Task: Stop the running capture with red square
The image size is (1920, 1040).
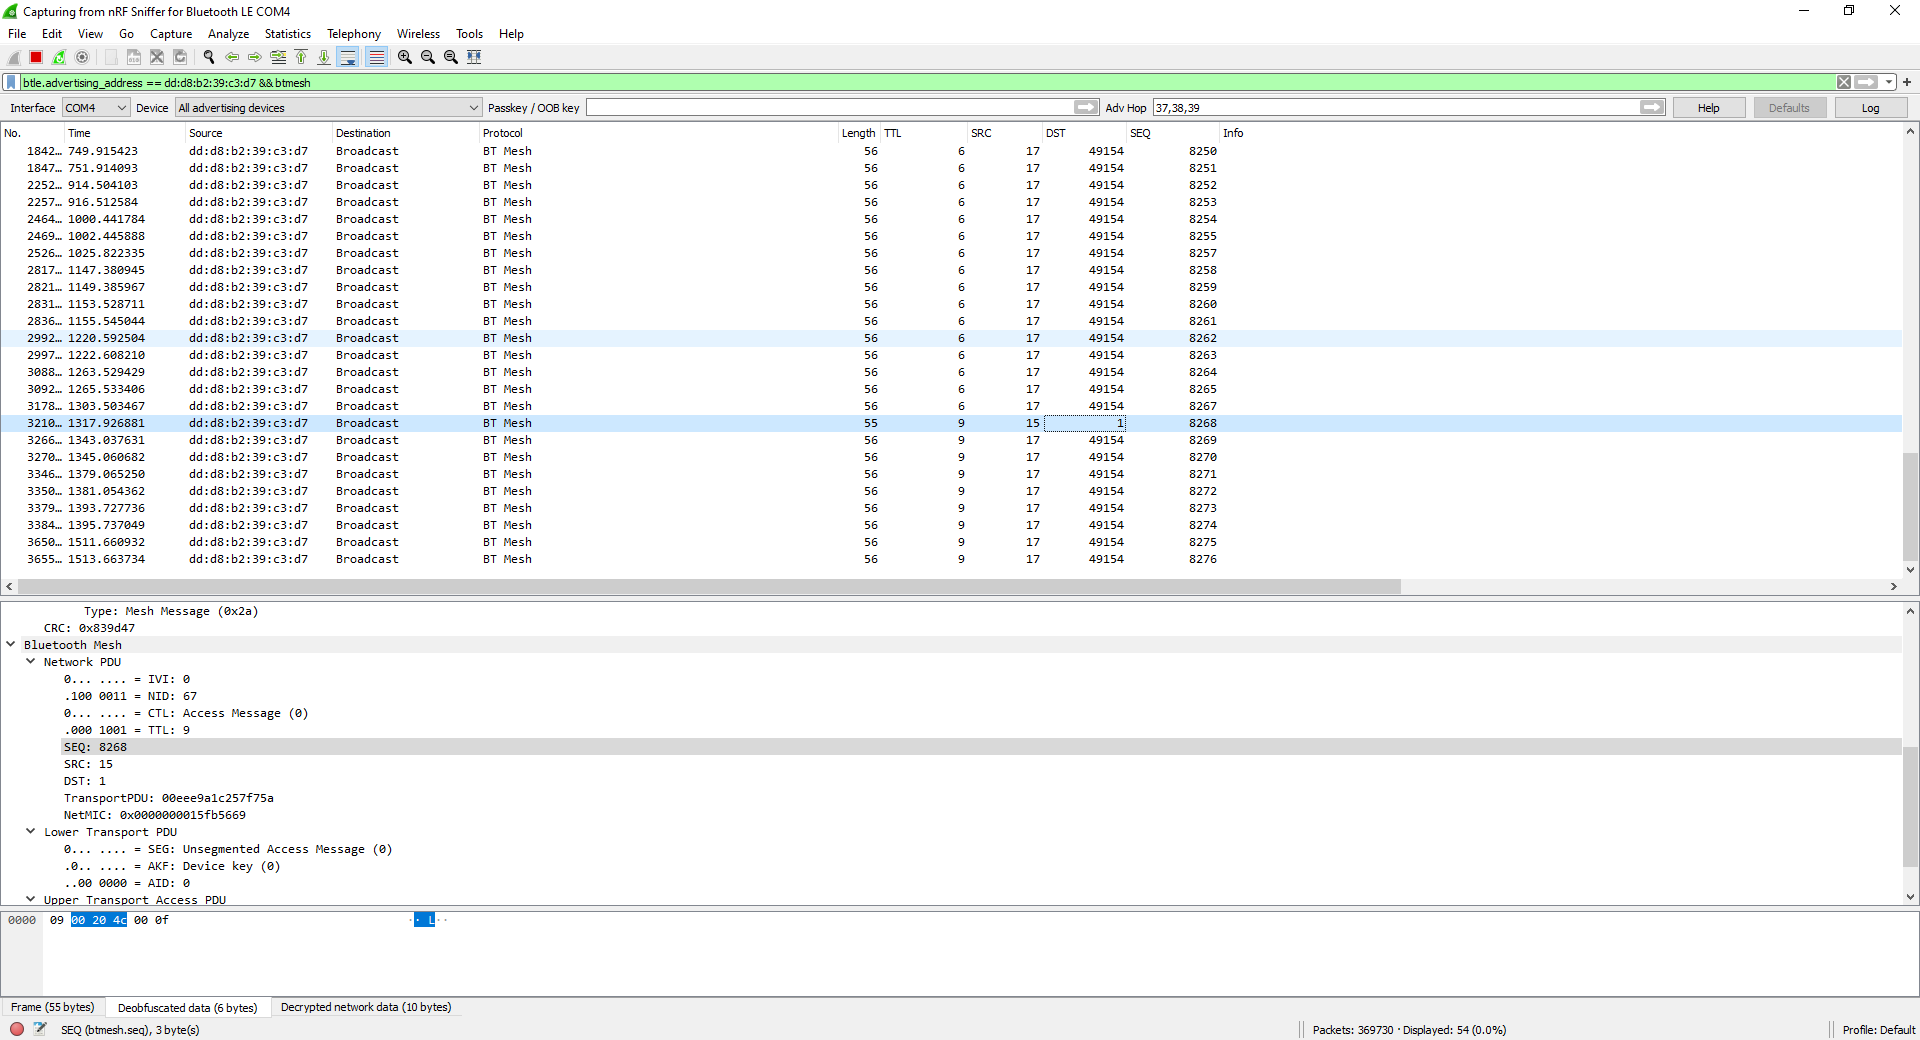Action: coord(36,57)
